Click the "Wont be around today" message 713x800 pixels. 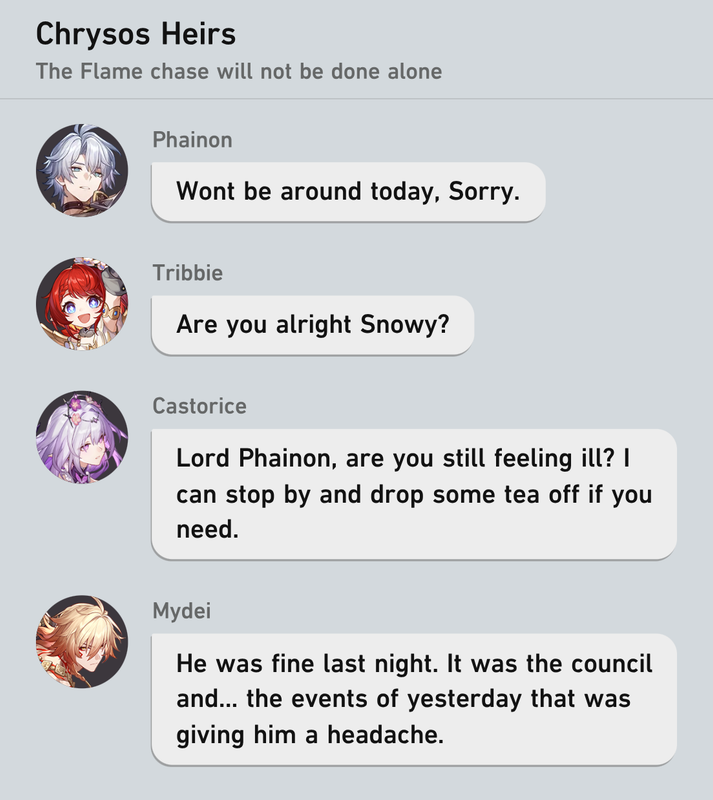(349, 192)
